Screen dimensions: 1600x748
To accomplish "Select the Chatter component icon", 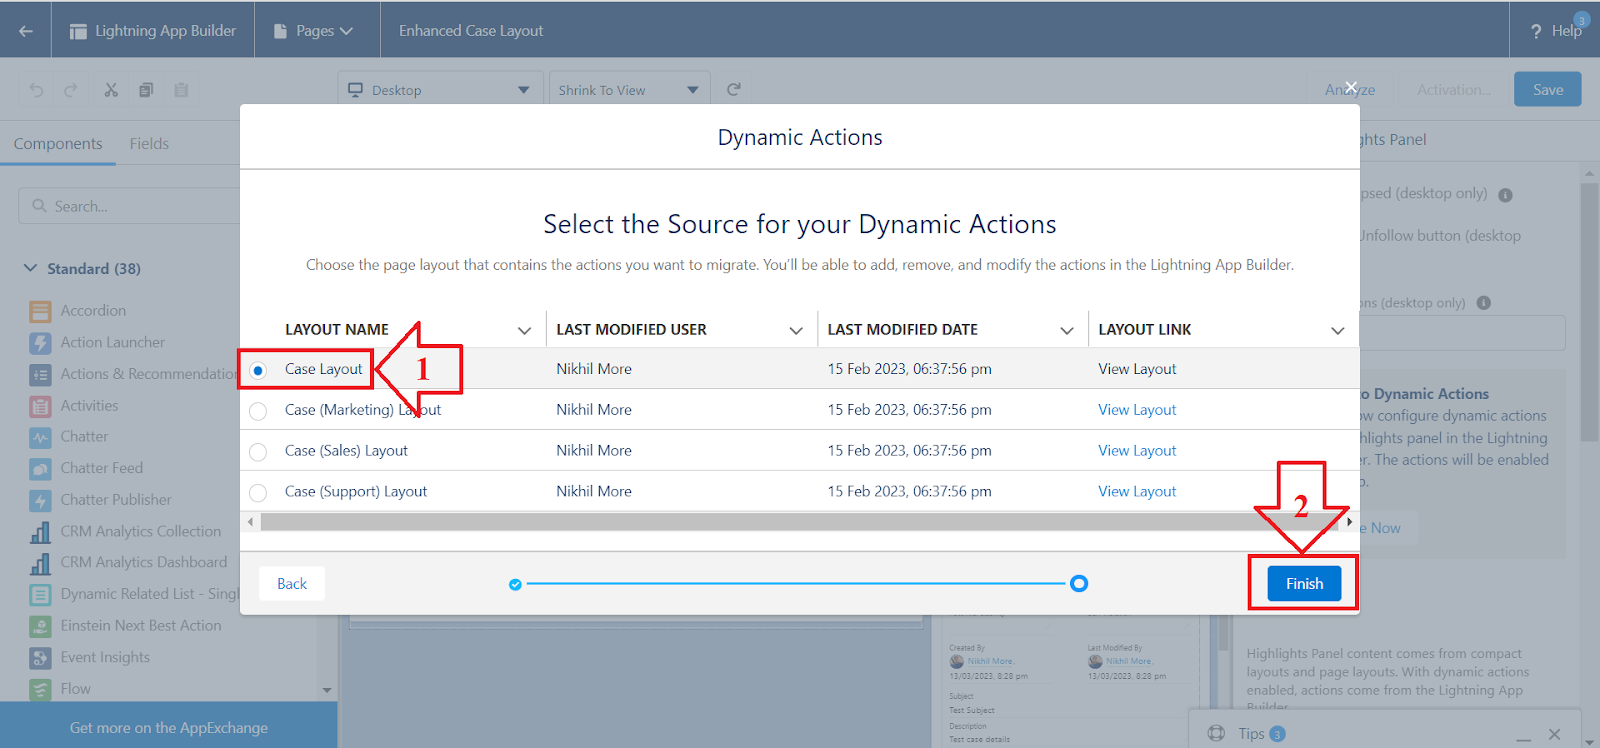I will 40,437.
